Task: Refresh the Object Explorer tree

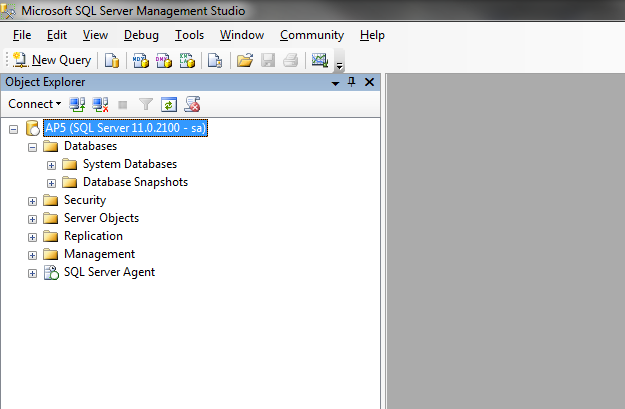Action: pos(169,103)
